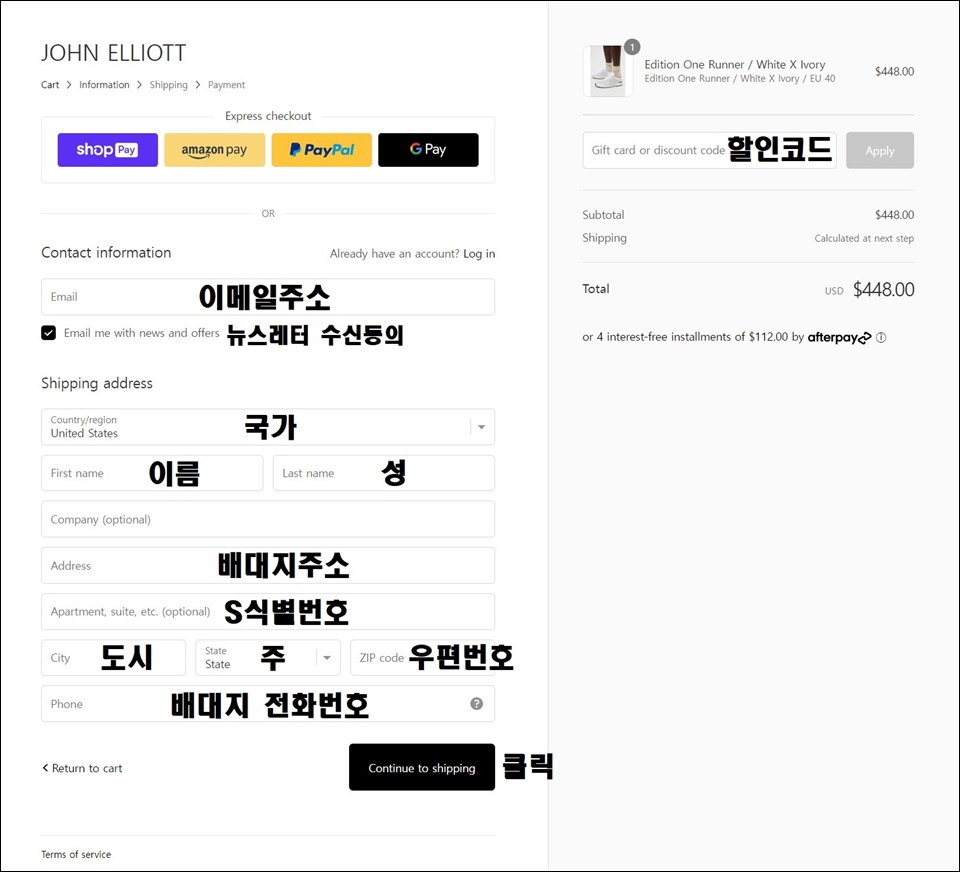The width and height of the screenshot is (960, 872).
Task: Open the Country/region dropdown
Action: click(x=268, y=427)
